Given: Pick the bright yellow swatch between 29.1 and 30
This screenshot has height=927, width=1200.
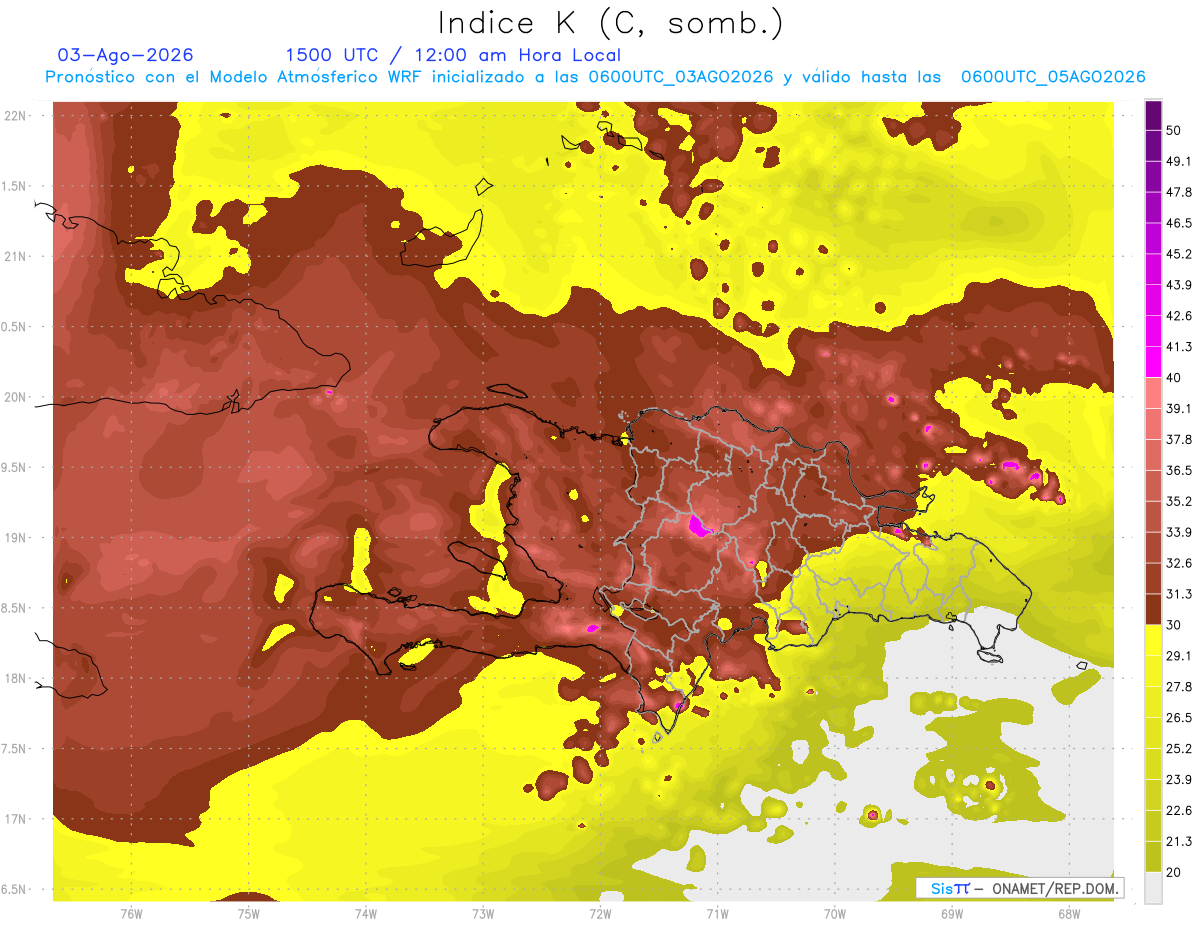Looking at the screenshot, I should (x=1153, y=641).
